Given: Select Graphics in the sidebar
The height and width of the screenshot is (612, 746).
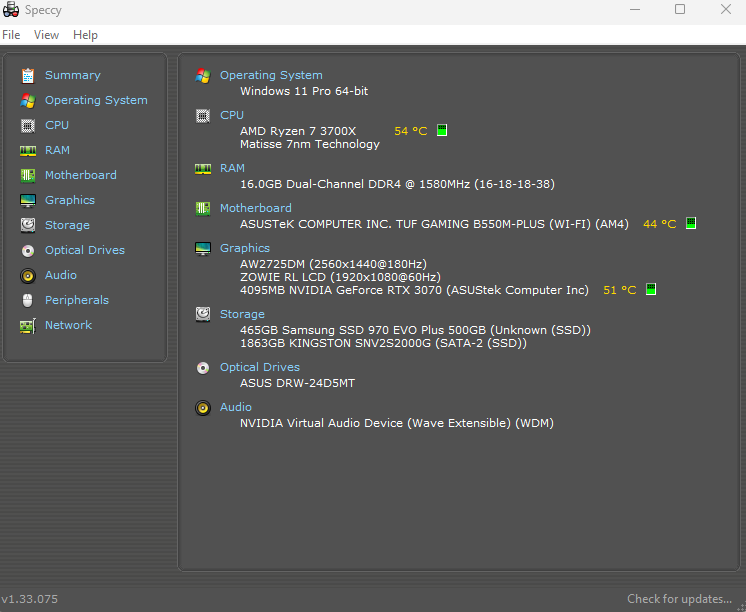Looking at the screenshot, I should coord(70,200).
